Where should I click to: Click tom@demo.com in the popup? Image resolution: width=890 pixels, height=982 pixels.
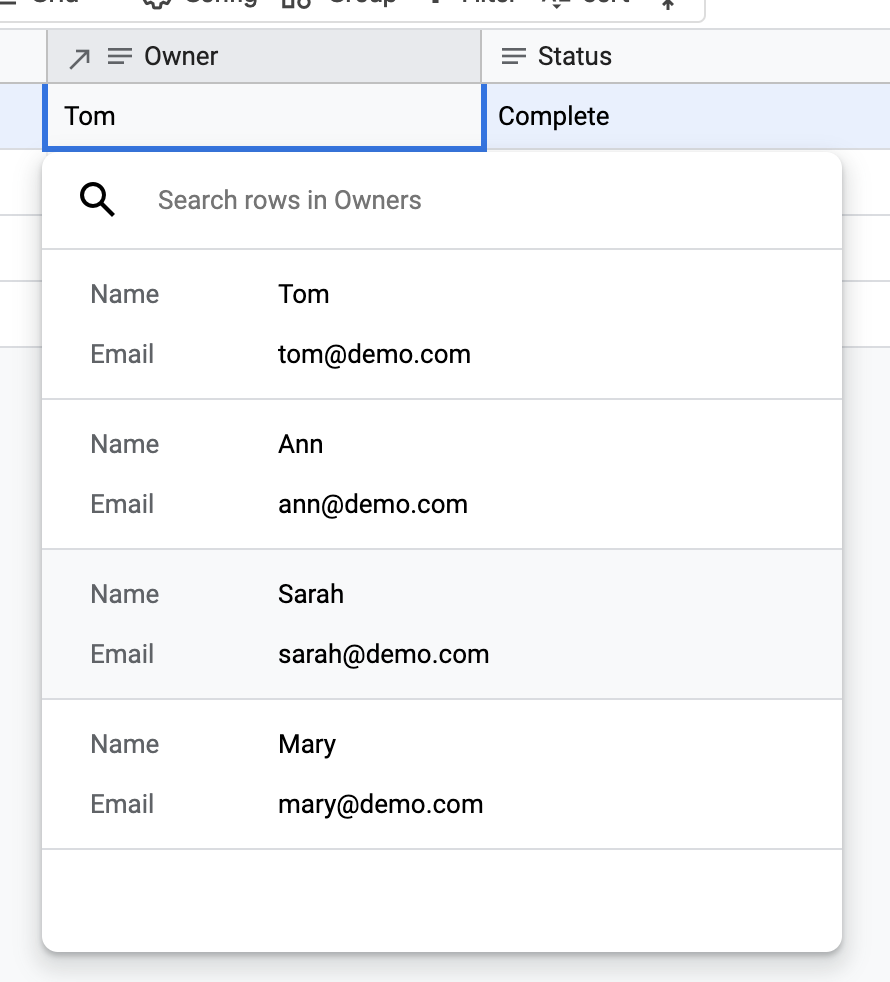[x=373, y=354]
